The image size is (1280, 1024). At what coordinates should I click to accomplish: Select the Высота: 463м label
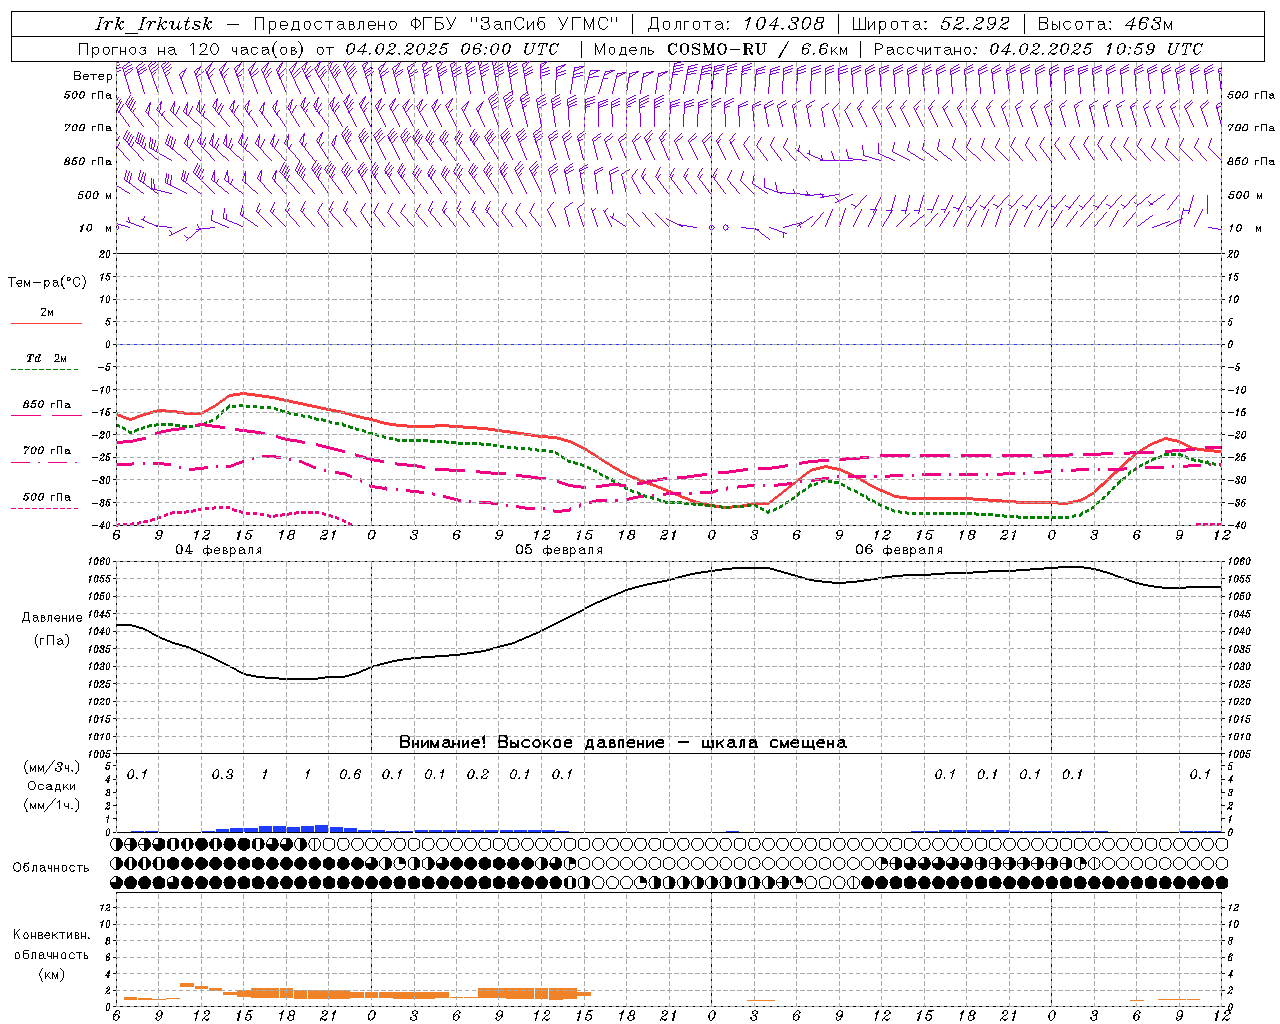(1105, 24)
